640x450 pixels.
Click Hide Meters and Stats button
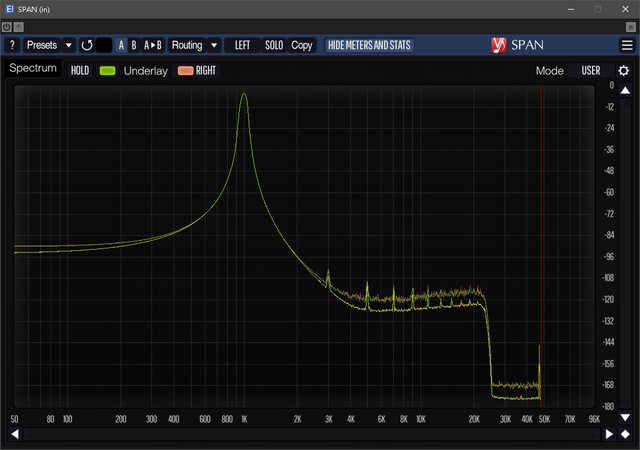coord(369,45)
